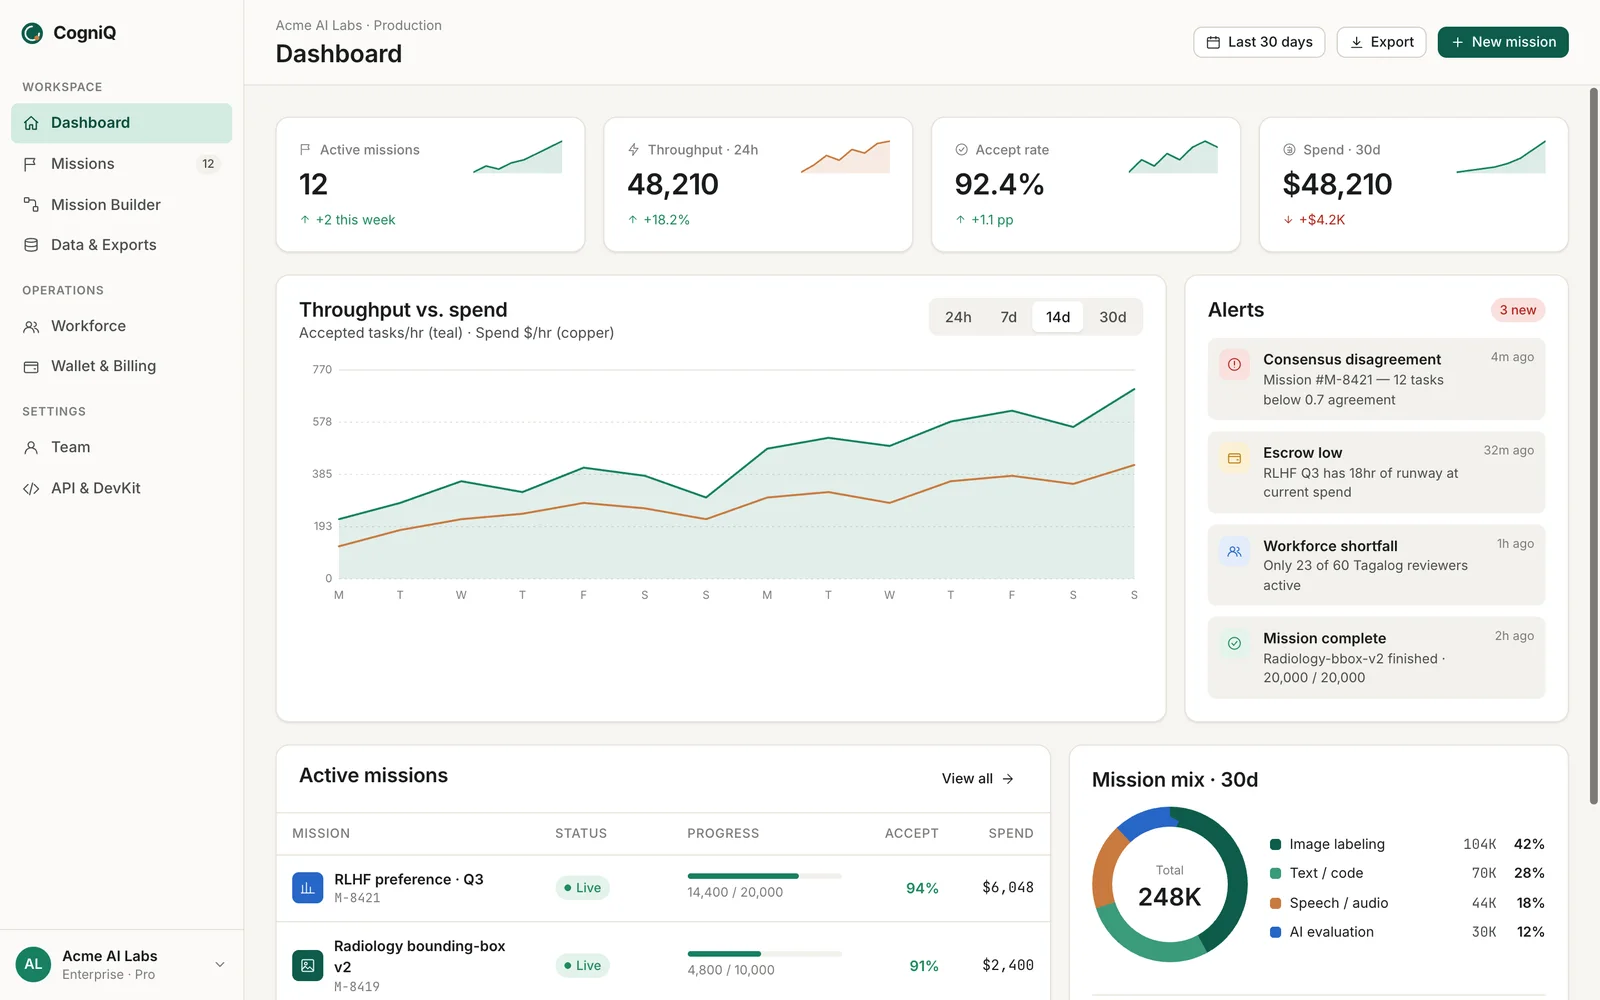Click the RLHF preference mission chart icon
The width and height of the screenshot is (1600, 1000).
307,888
